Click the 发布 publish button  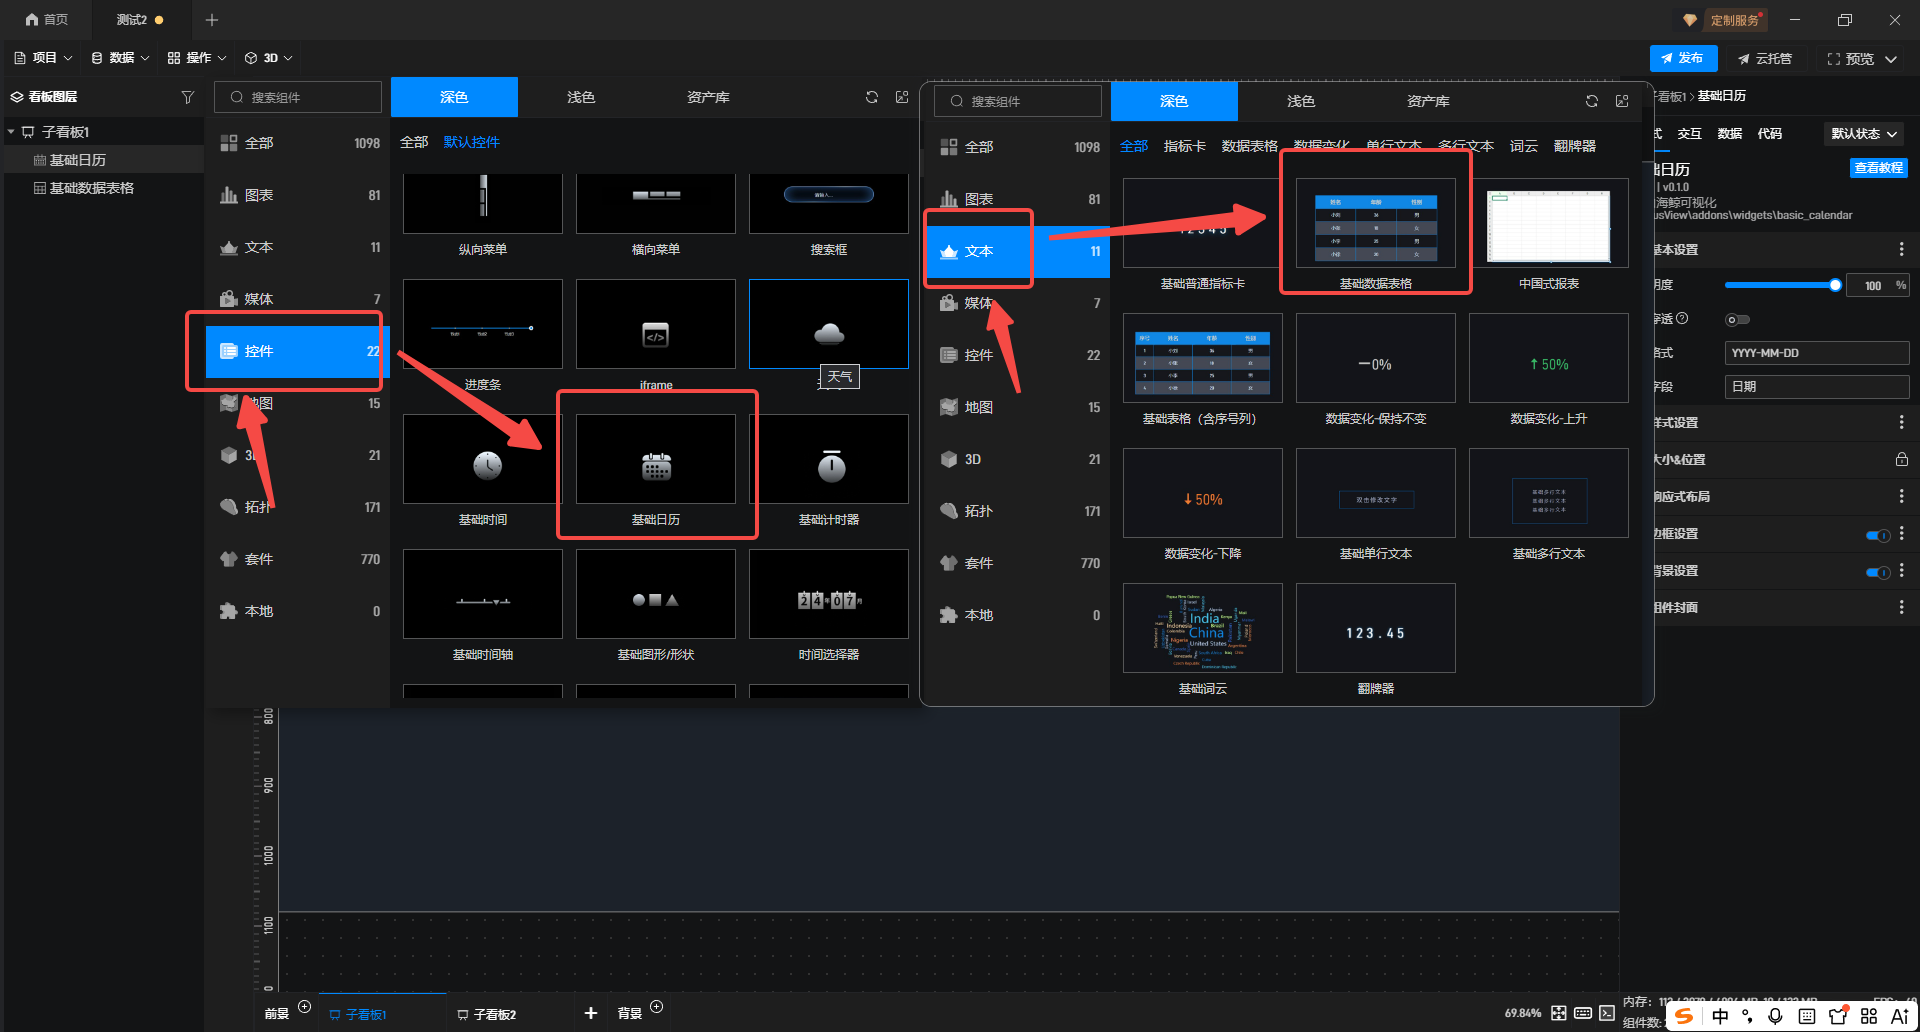coord(1683,58)
